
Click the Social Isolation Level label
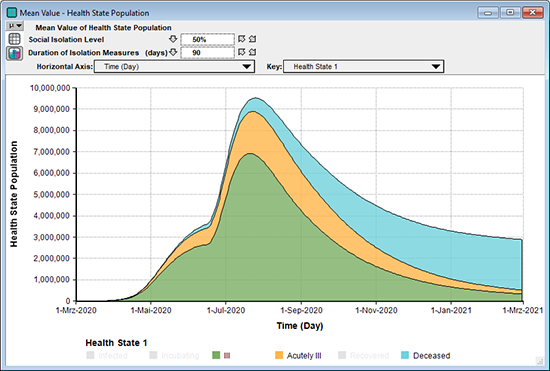(66, 40)
